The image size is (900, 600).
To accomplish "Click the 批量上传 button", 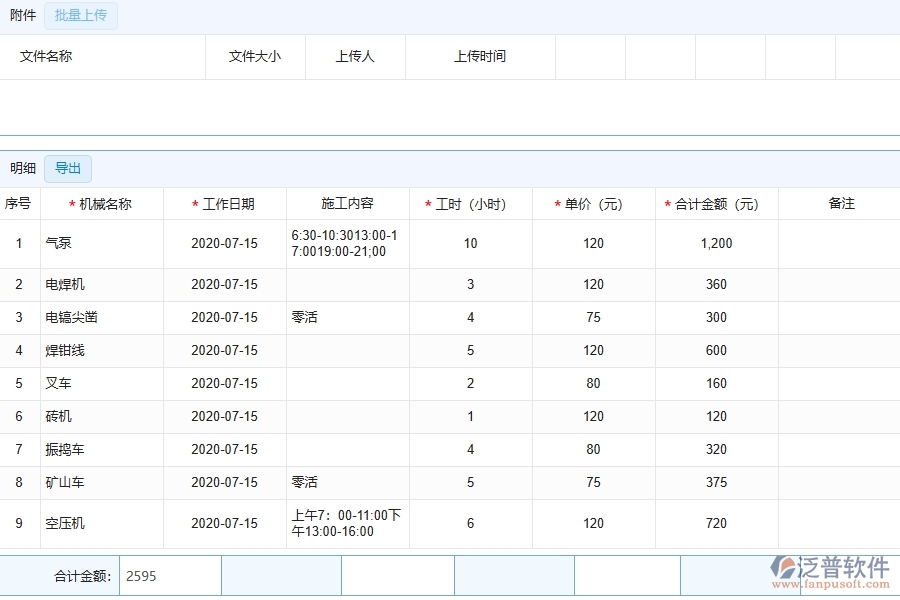I will pyautogui.click(x=81, y=16).
